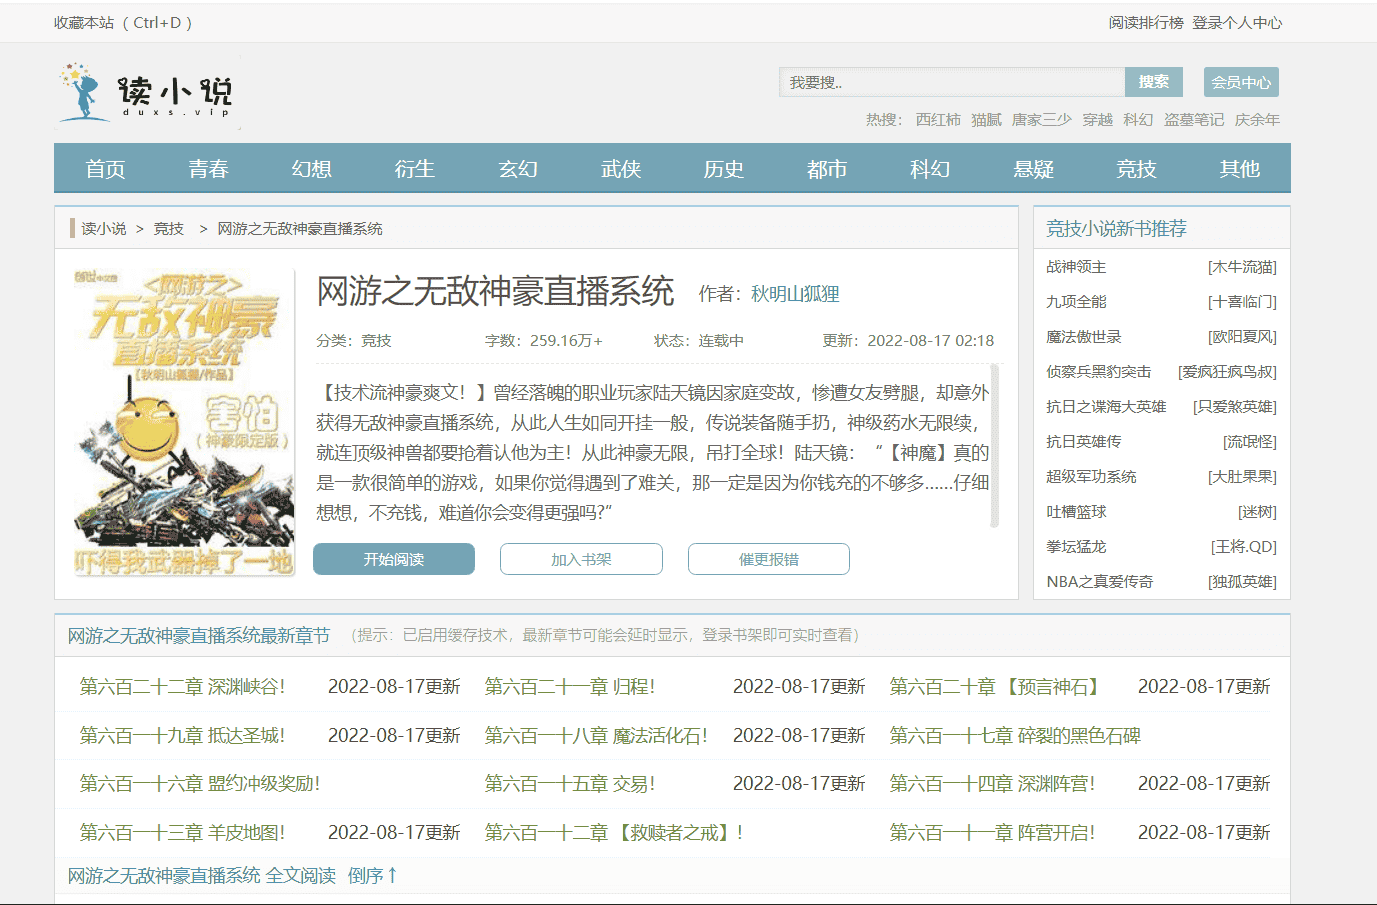Select hot search keyword 盗墓笔记
Viewport: 1377px width, 905px height.
tap(1193, 120)
